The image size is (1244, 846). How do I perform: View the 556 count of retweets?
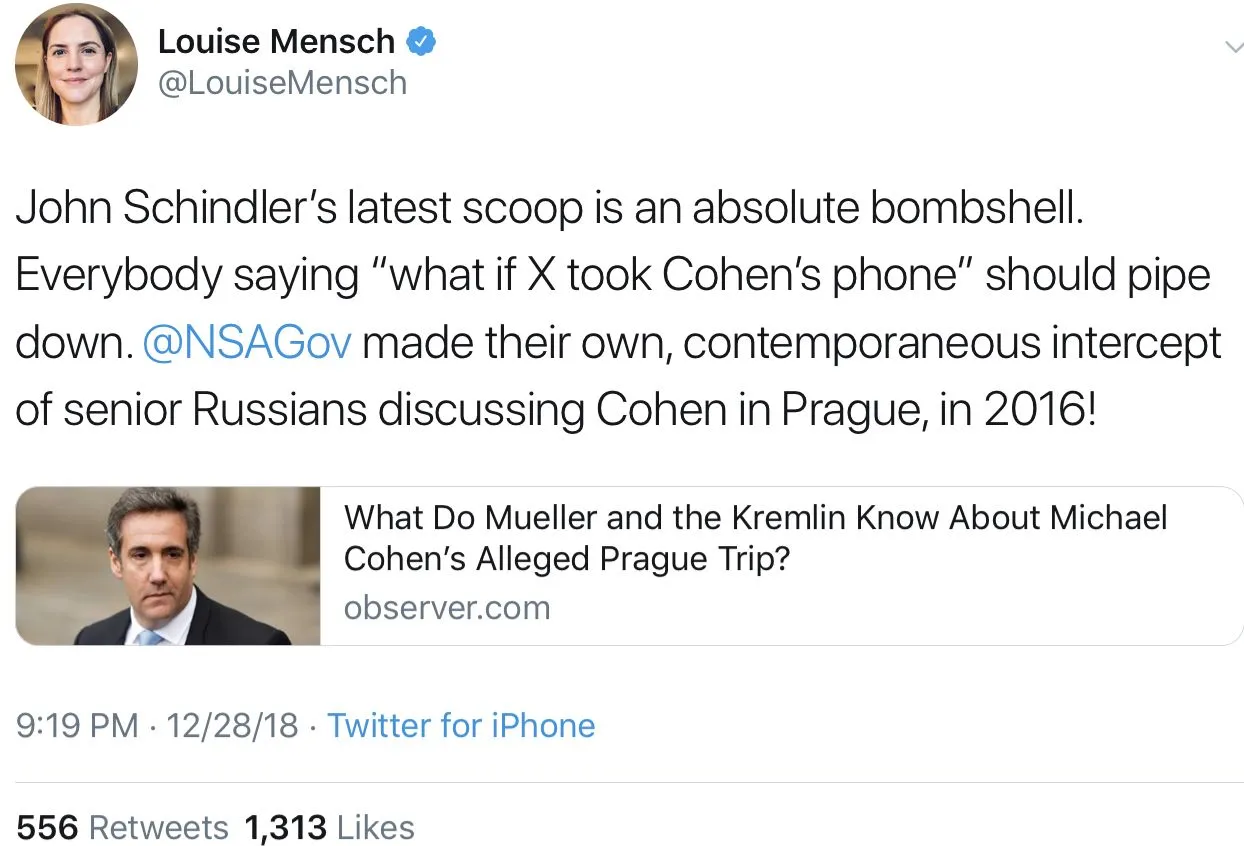[x=47, y=827]
